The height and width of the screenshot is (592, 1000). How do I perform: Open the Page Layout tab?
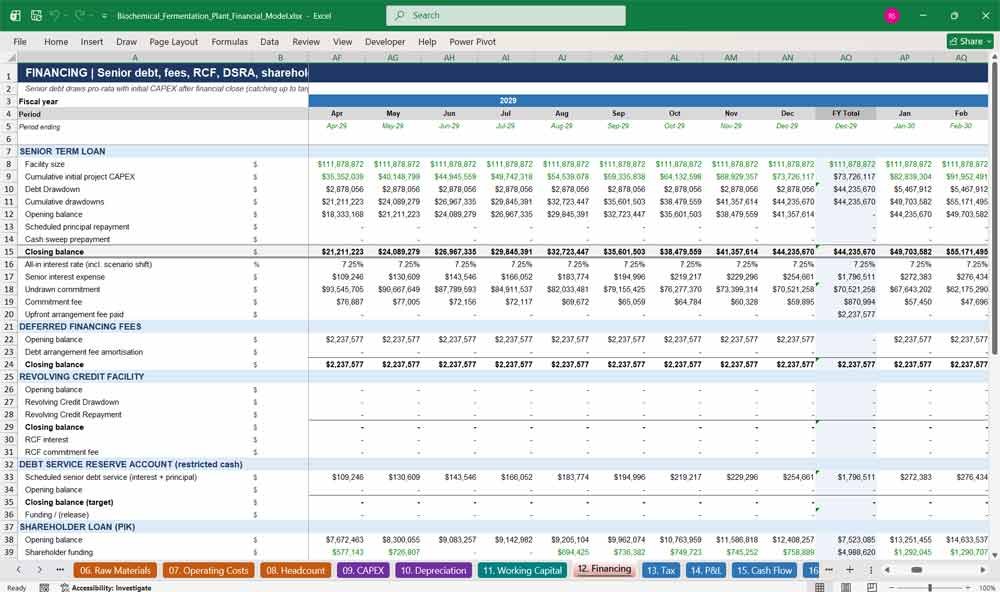173,41
